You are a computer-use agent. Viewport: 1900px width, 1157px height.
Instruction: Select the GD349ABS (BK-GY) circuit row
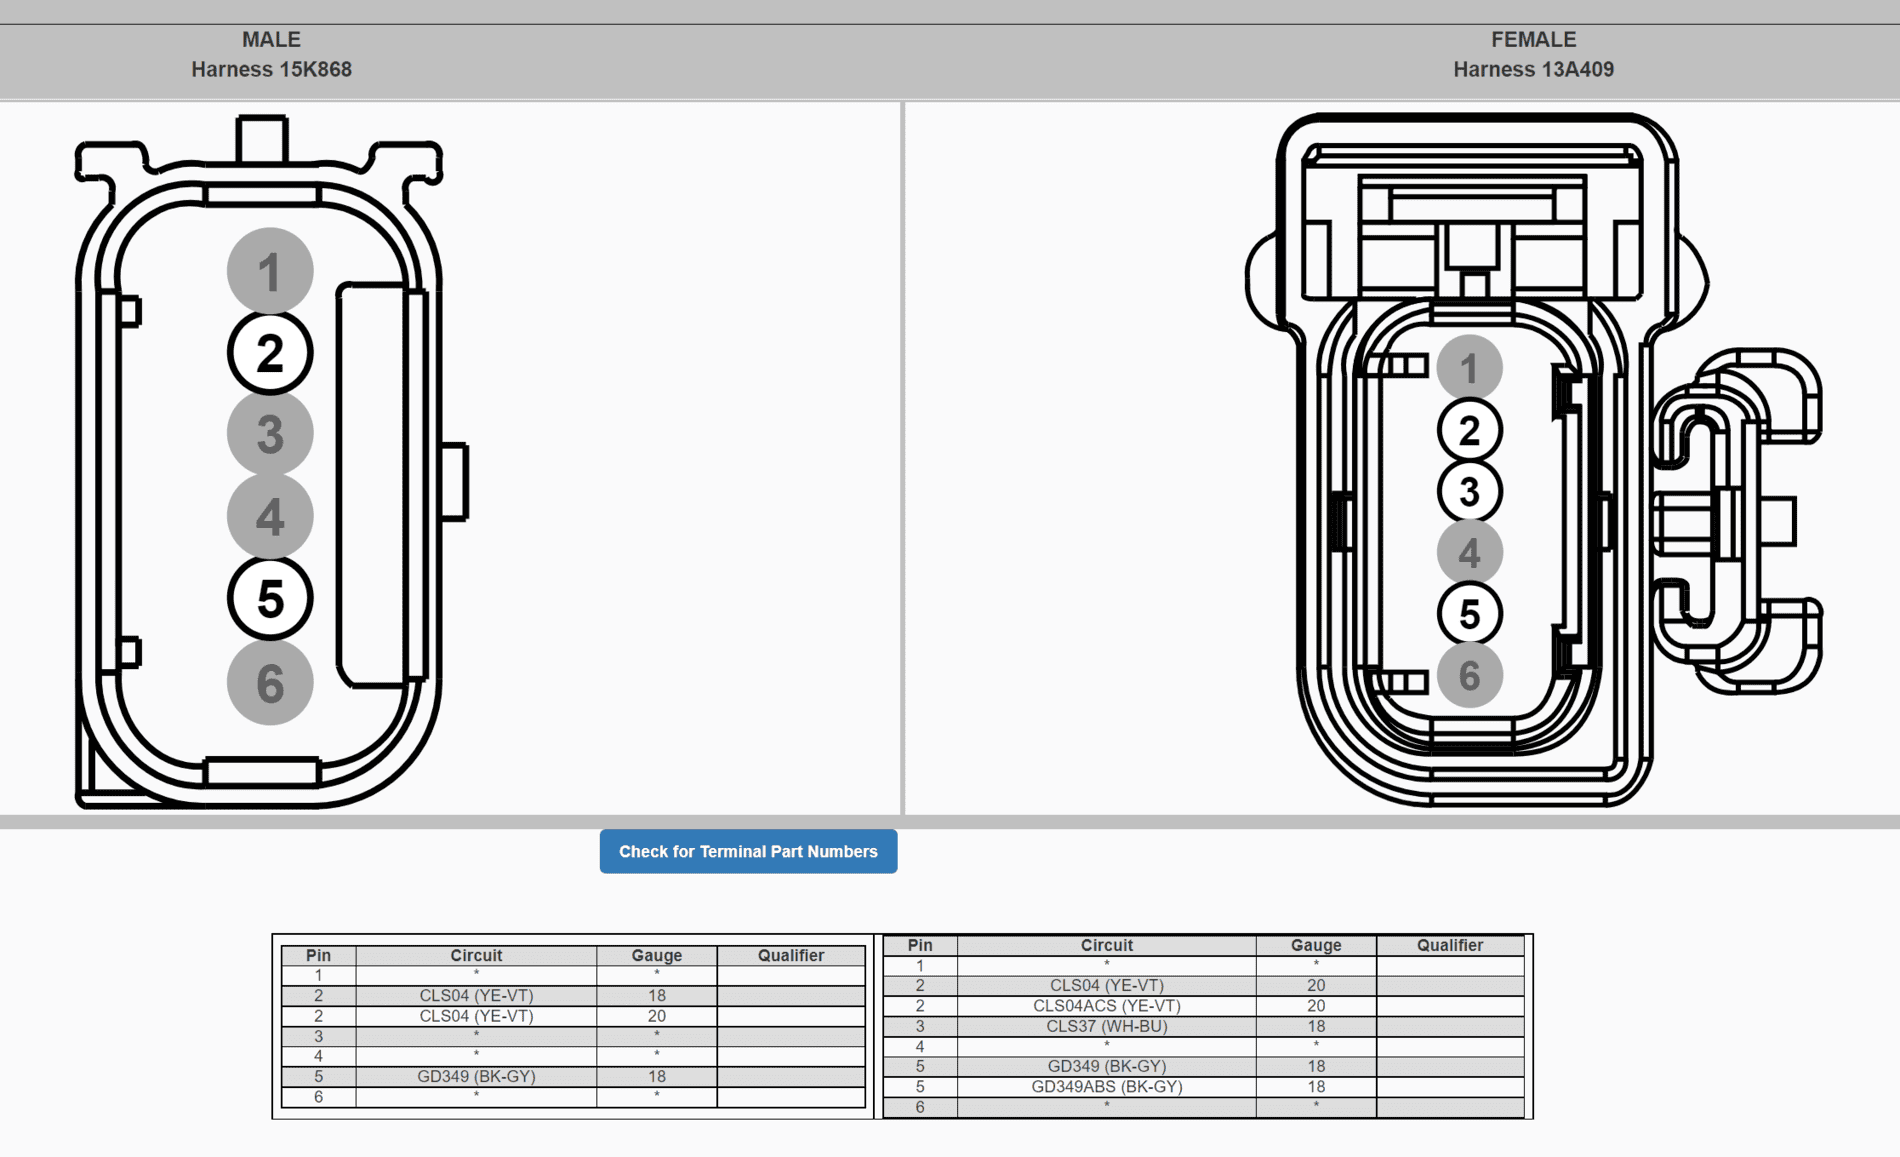[x=1204, y=1087]
